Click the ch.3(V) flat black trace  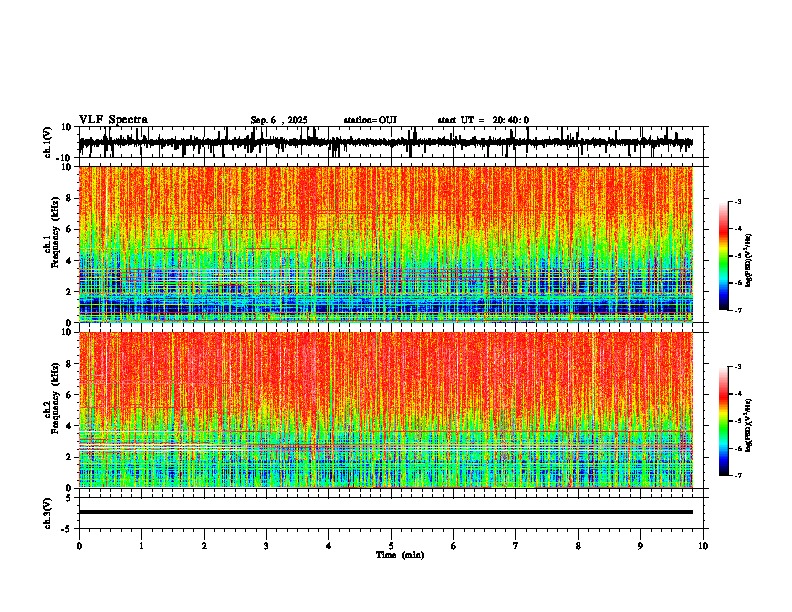point(385,512)
